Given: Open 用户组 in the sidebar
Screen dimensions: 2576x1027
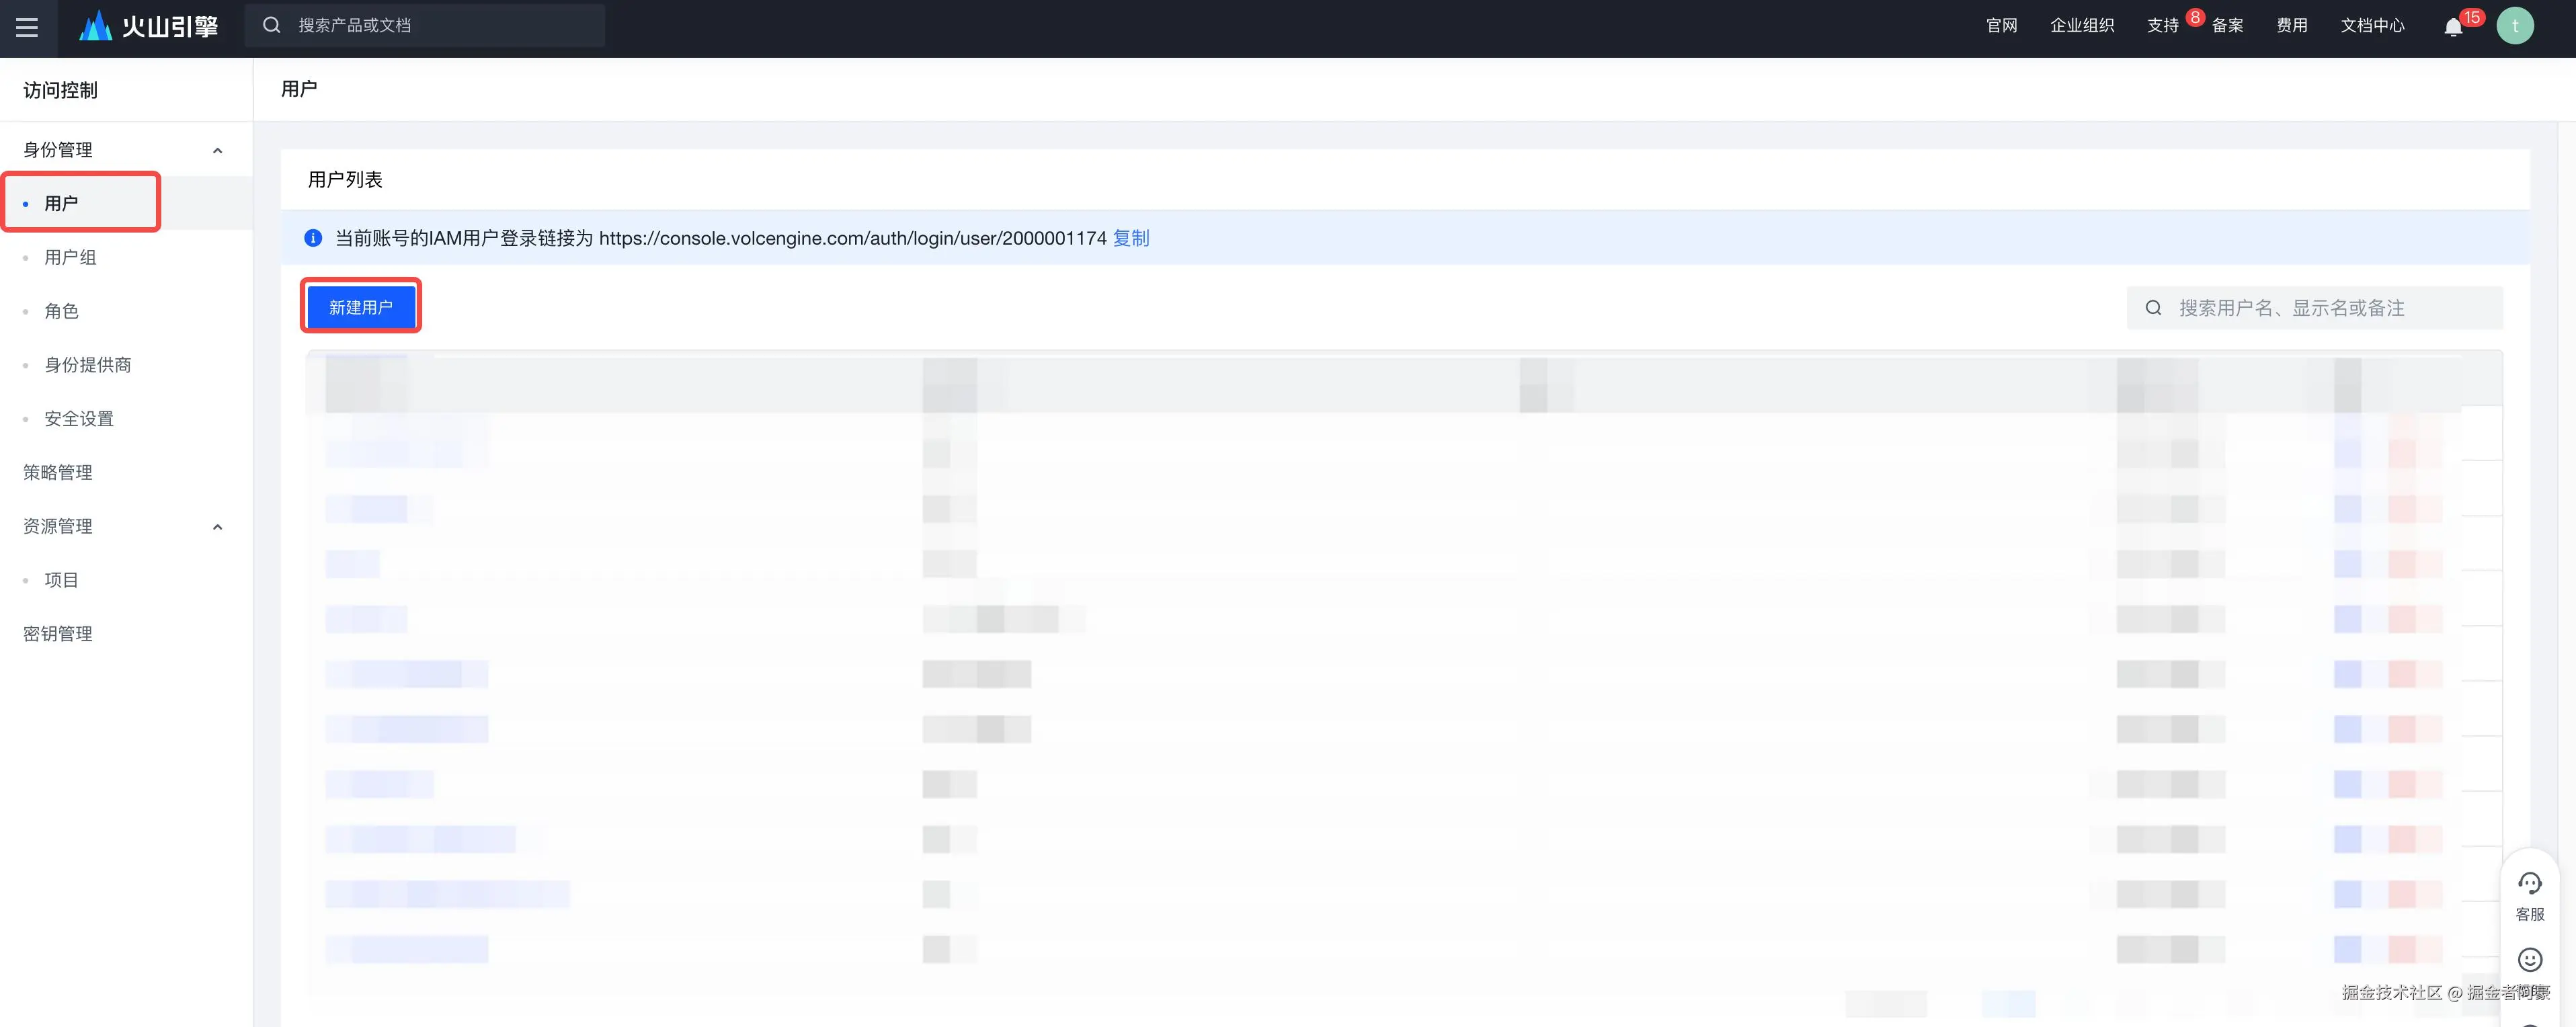Looking at the screenshot, I should tap(70, 257).
